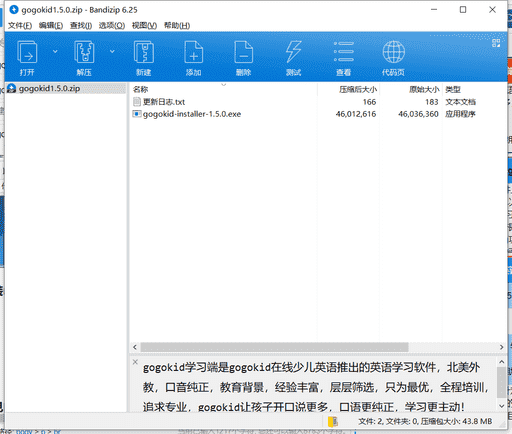Viewport: 512px width, 434px height.
Task: Click the file list horizontal scrollbar thumb
Action: pos(274,347)
